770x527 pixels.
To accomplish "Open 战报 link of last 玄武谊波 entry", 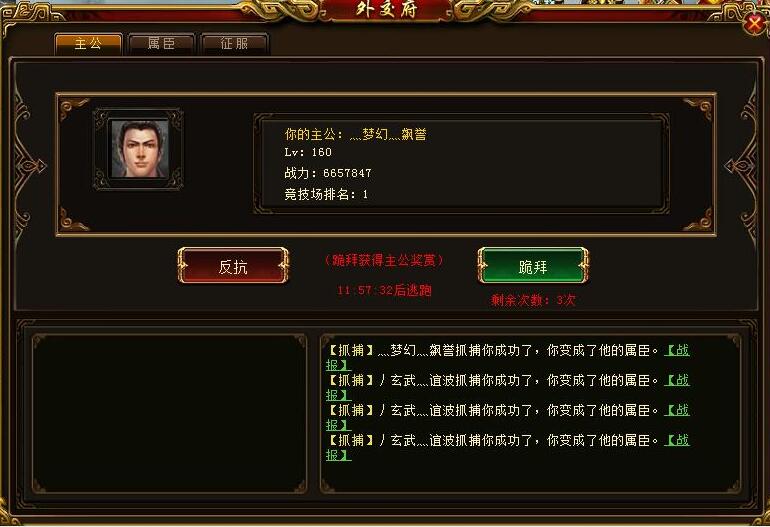I will click(x=677, y=440).
